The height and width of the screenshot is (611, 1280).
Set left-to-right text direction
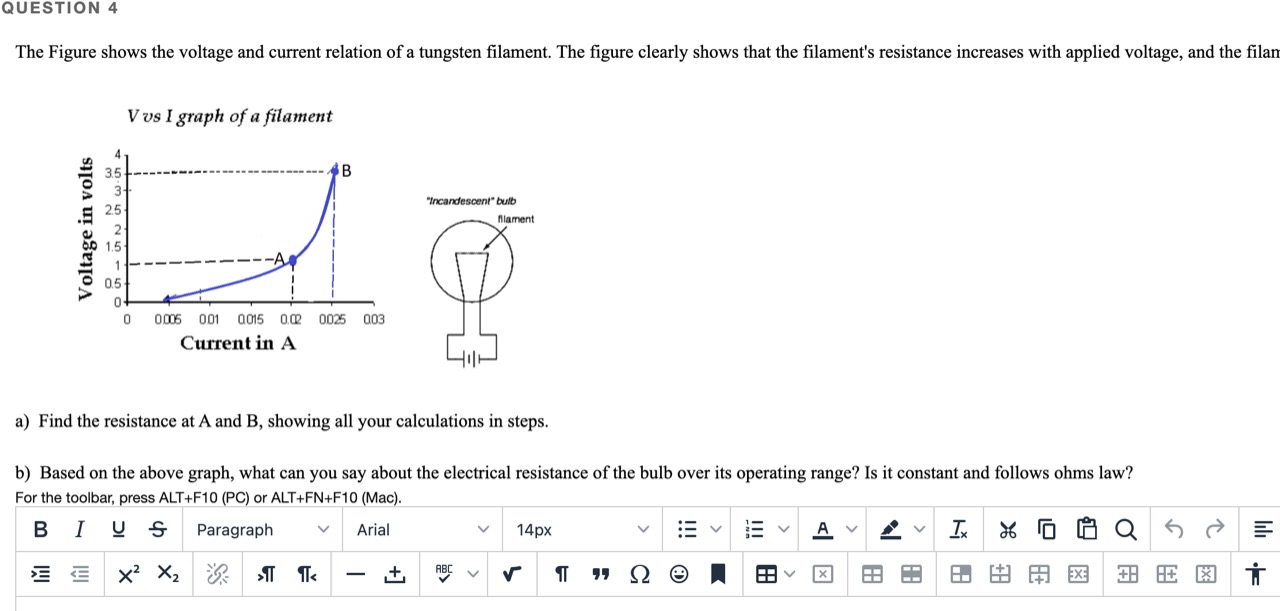(267, 574)
